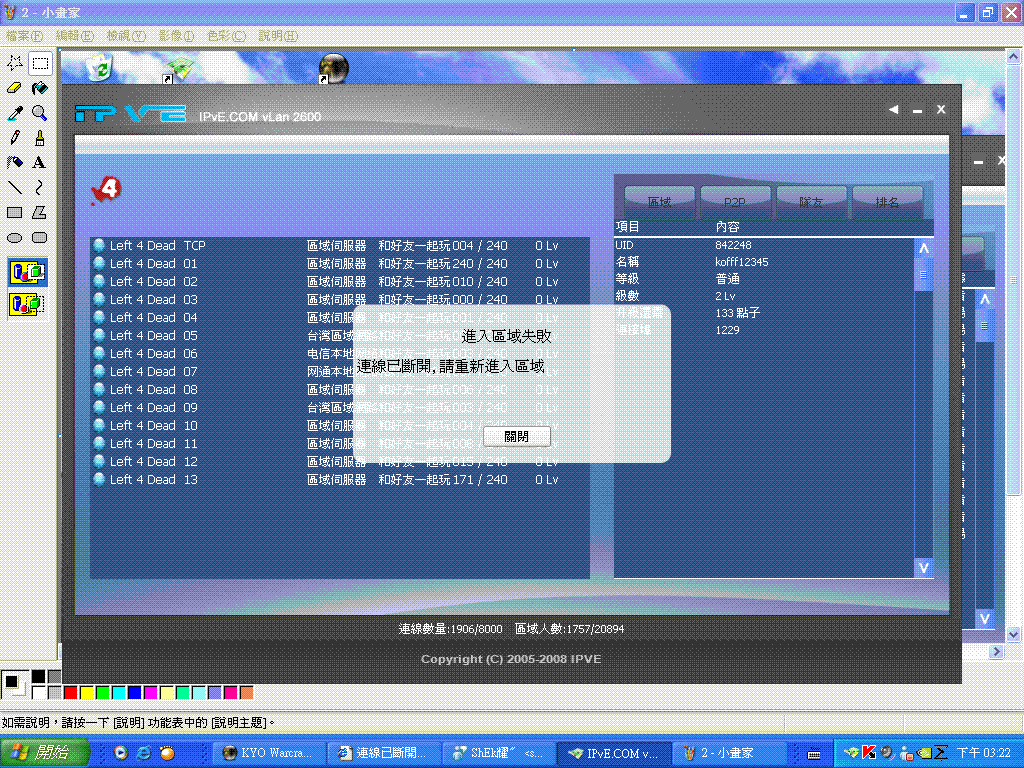Select the Eraser tool in Paint
1024x768 pixels.
(14, 88)
